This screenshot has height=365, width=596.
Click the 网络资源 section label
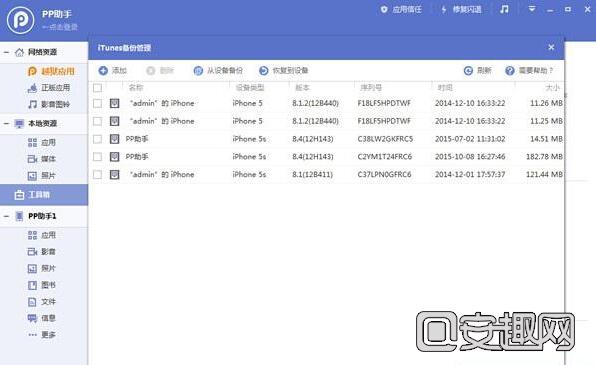(43, 52)
